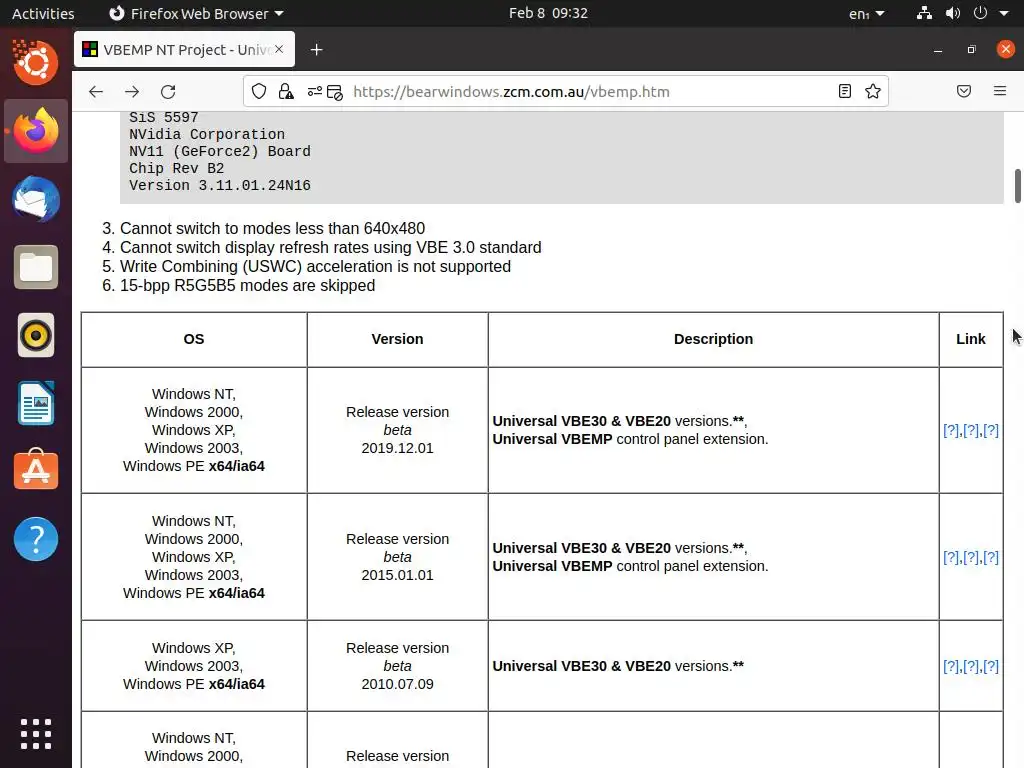Click 'Windows PE x64/ia64' in 2019.12.01 row
Viewport: 1024px width, 768px height.
pyautogui.click(x=194, y=466)
